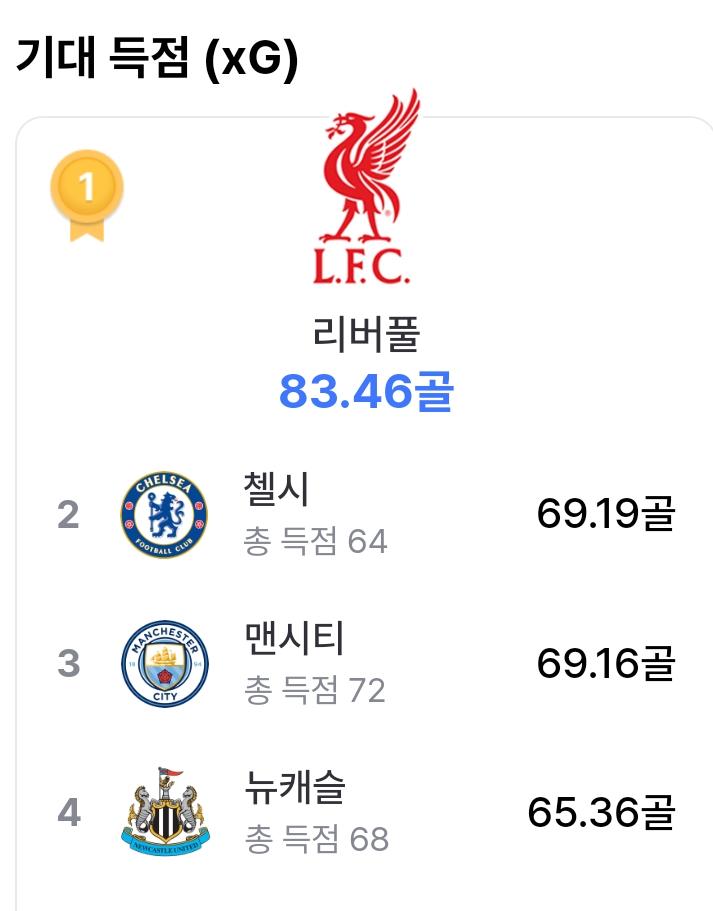Click Newcastle's 65.36골 value
713x911 pixels.
point(601,812)
